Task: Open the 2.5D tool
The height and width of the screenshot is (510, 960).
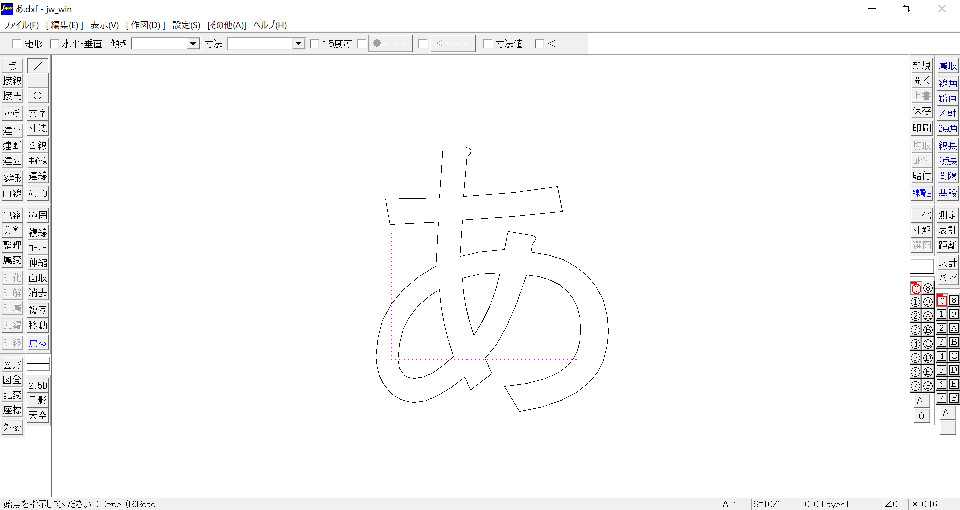Action: 38,385
